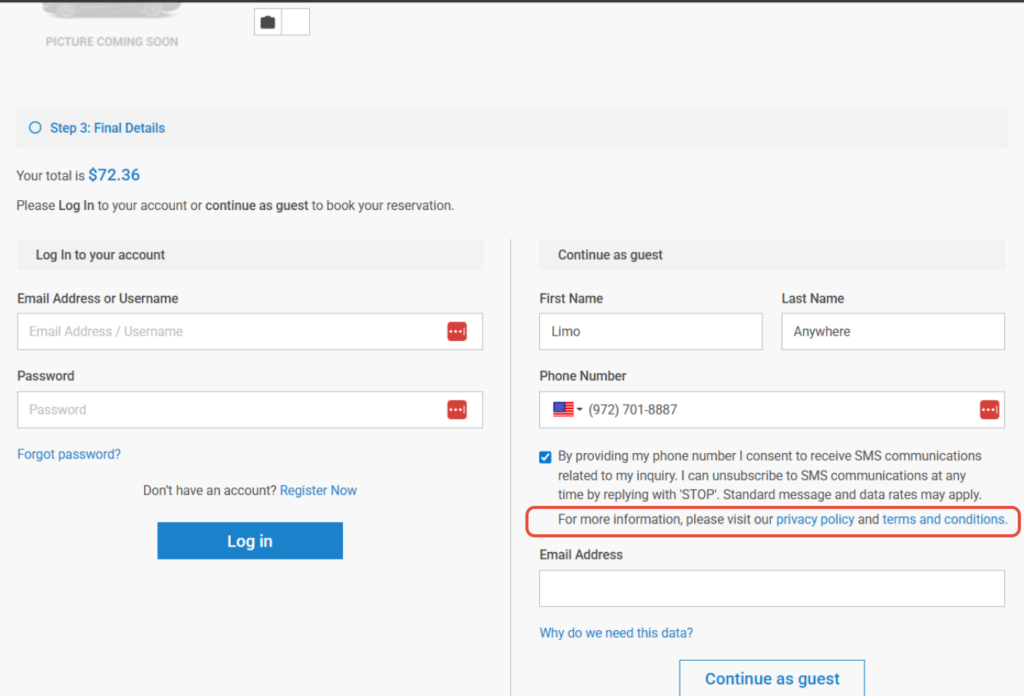Image resolution: width=1024 pixels, height=696 pixels.
Task: Click the 'Why do we need this data?' link
Action: [616, 633]
